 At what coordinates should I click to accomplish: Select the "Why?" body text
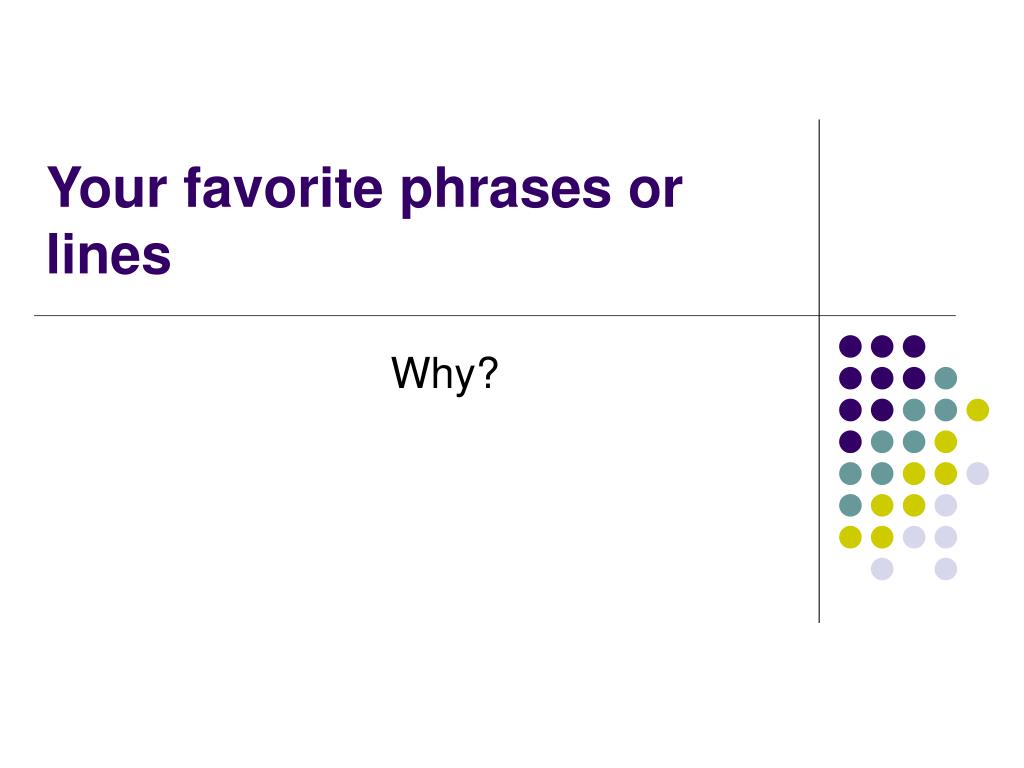[x=445, y=374]
